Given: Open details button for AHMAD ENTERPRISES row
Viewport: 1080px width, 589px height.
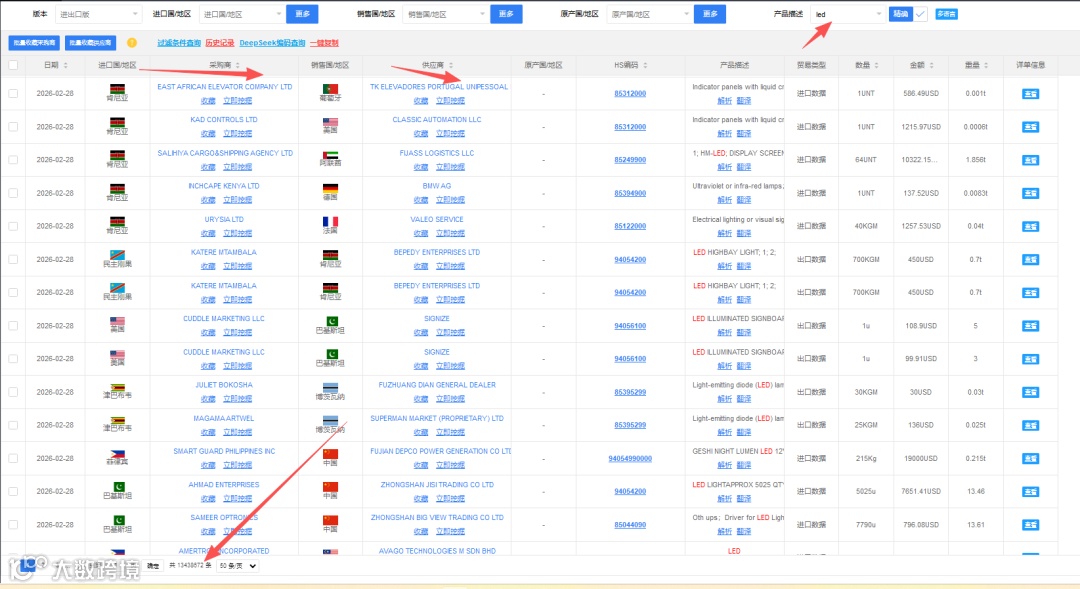Looking at the screenshot, I should click(x=1030, y=492).
